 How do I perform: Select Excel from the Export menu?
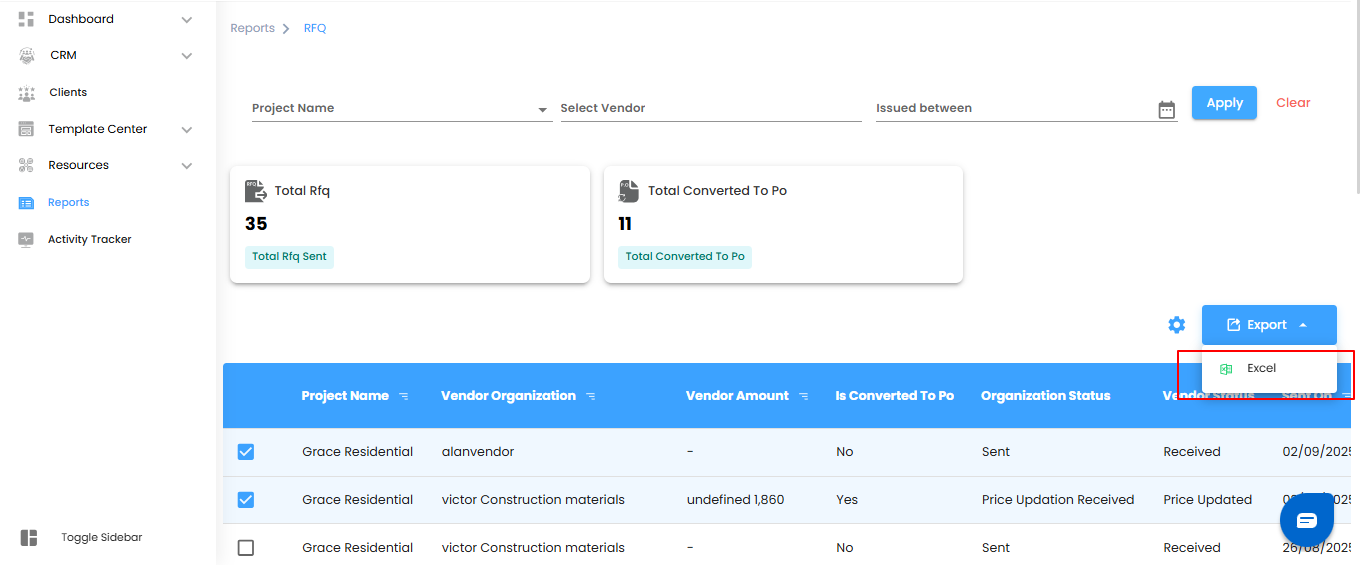pyautogui.click(x=1261, y=369)
